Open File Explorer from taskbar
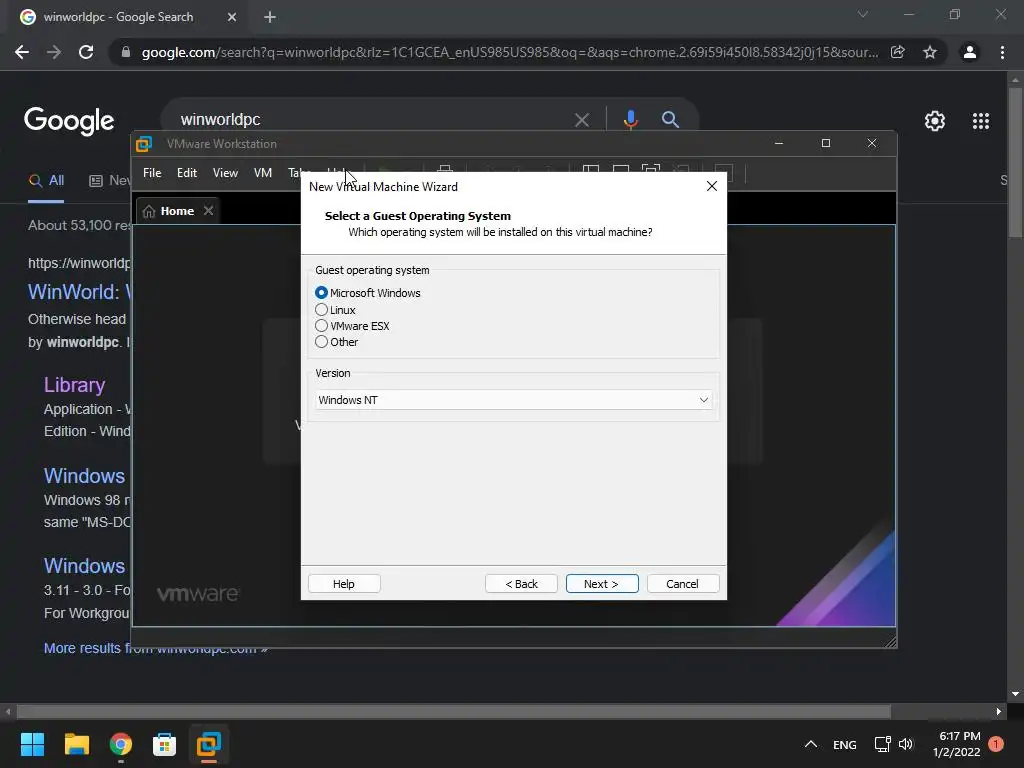1024x768 pixels. click(x=76, y=744)
